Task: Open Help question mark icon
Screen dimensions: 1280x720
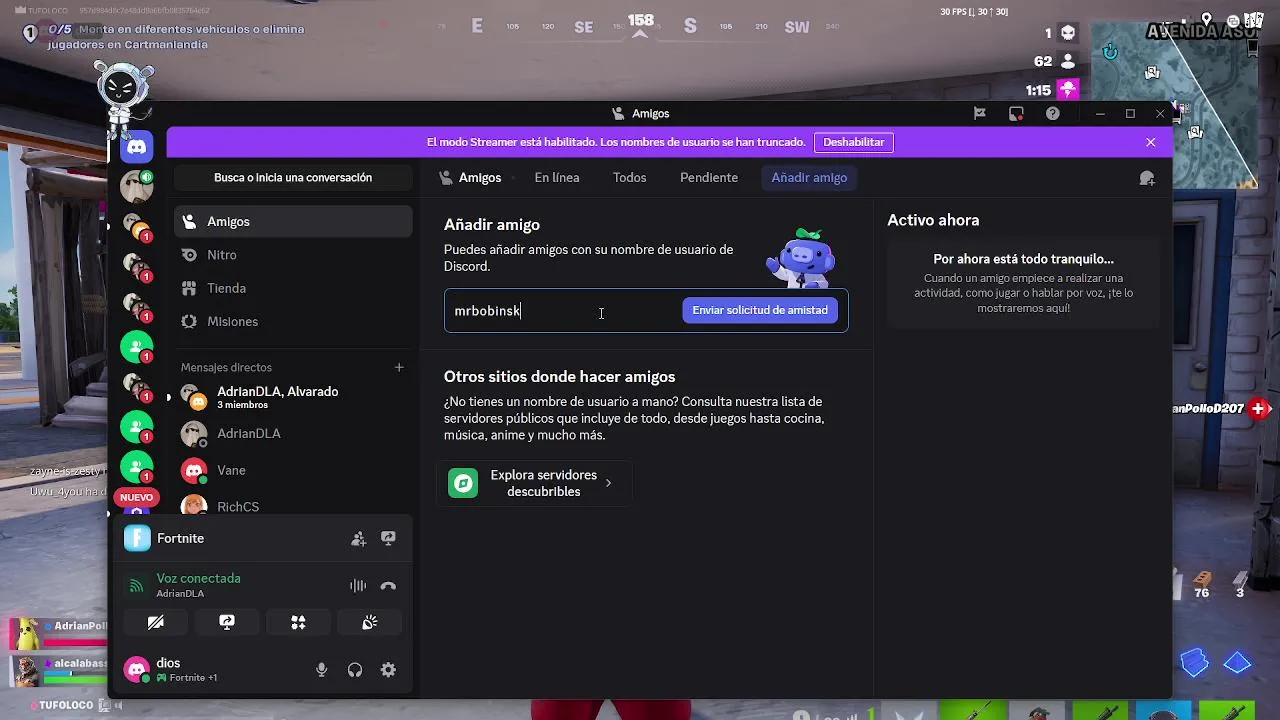Action: (1053, 114)
